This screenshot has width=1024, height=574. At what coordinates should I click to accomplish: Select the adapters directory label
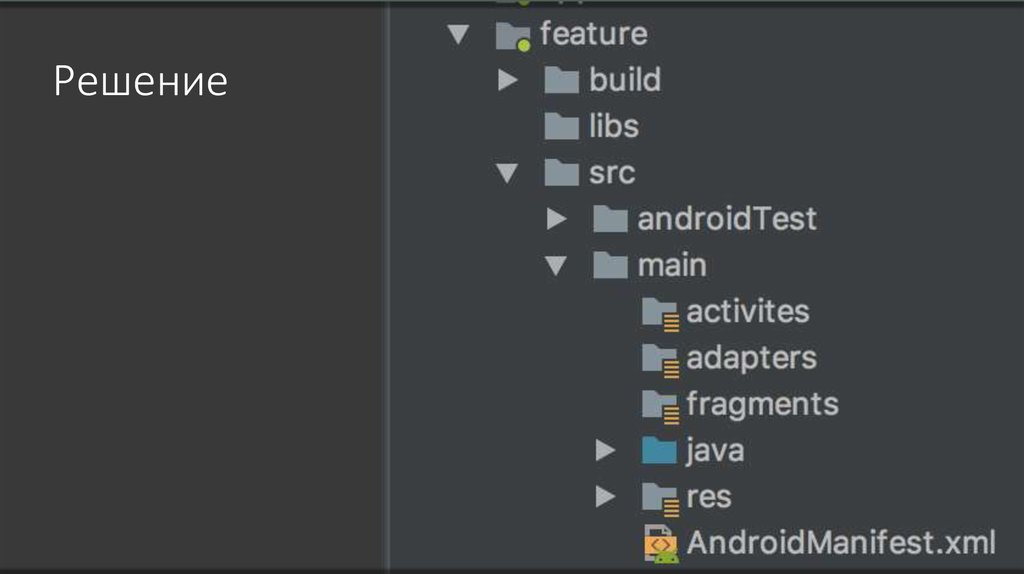pos(751,358)
